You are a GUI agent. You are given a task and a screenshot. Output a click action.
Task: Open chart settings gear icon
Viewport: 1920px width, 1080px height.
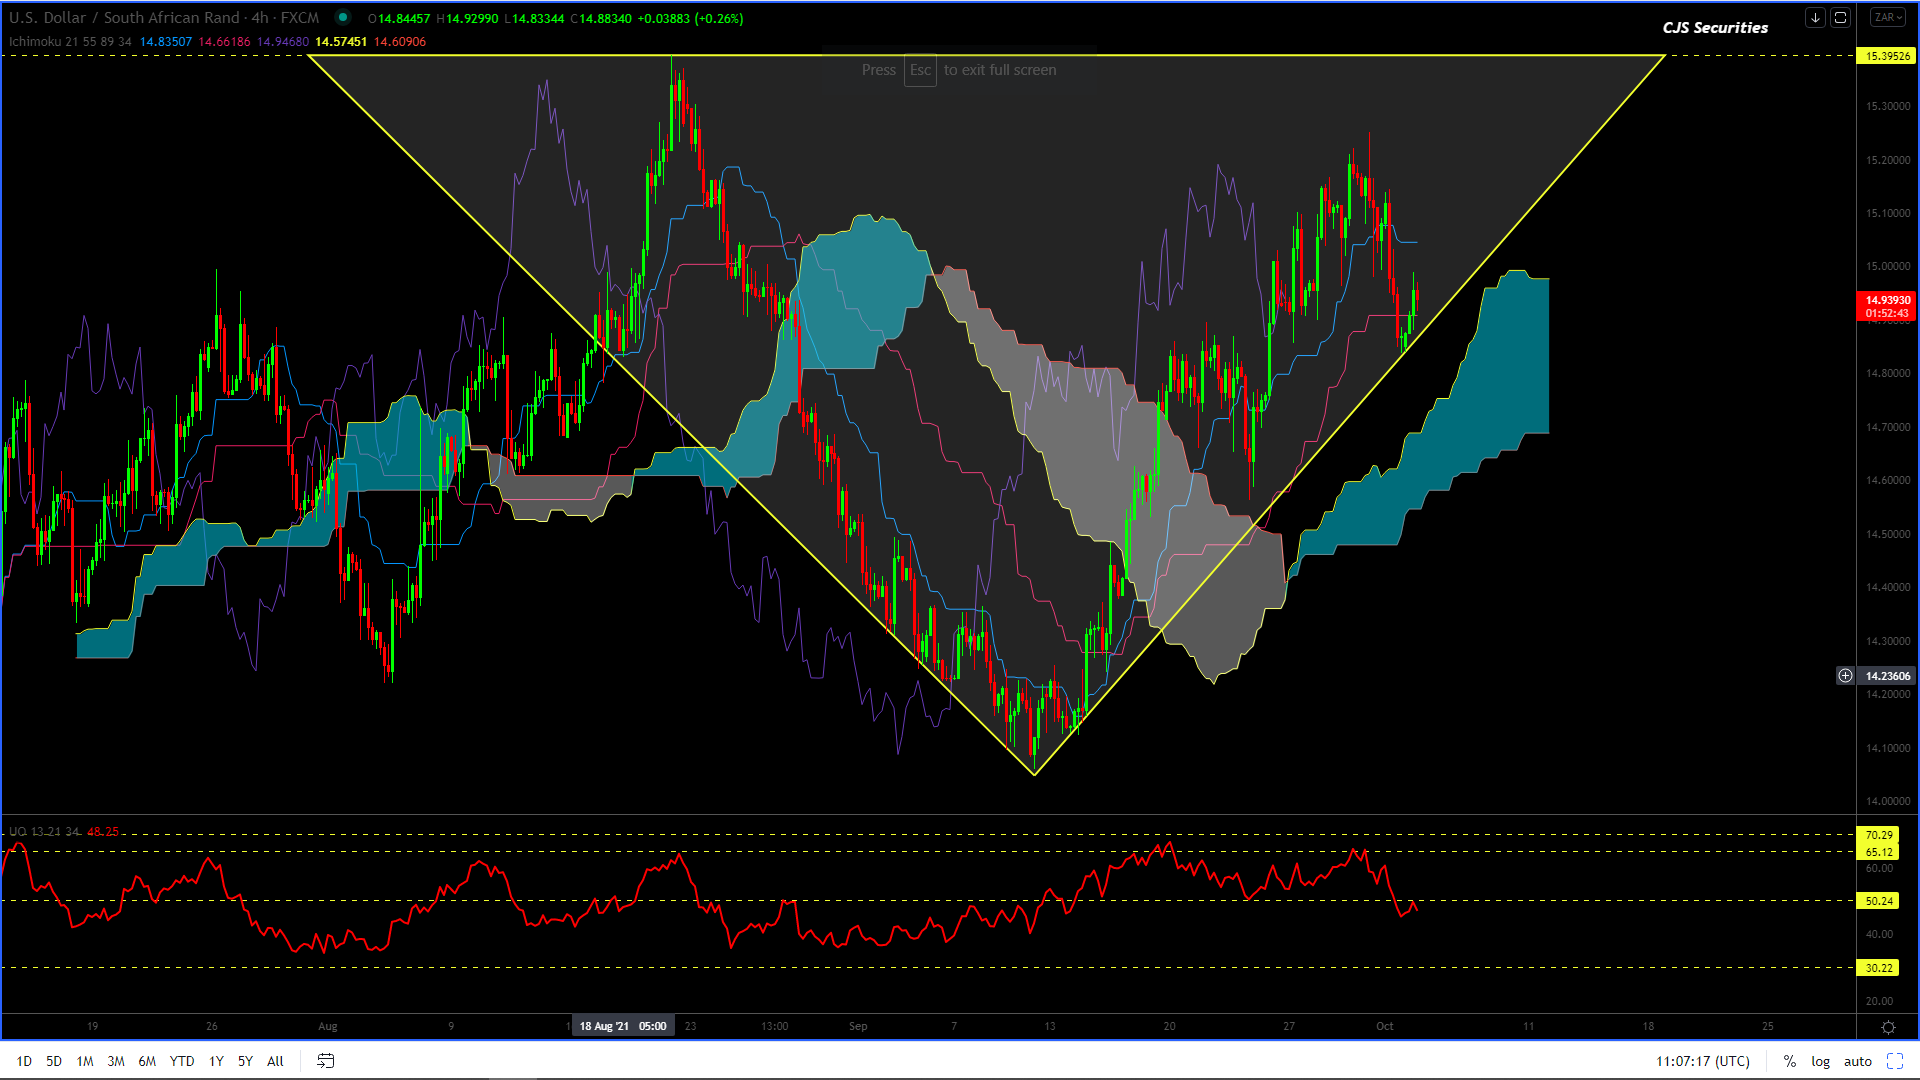1888,1027
